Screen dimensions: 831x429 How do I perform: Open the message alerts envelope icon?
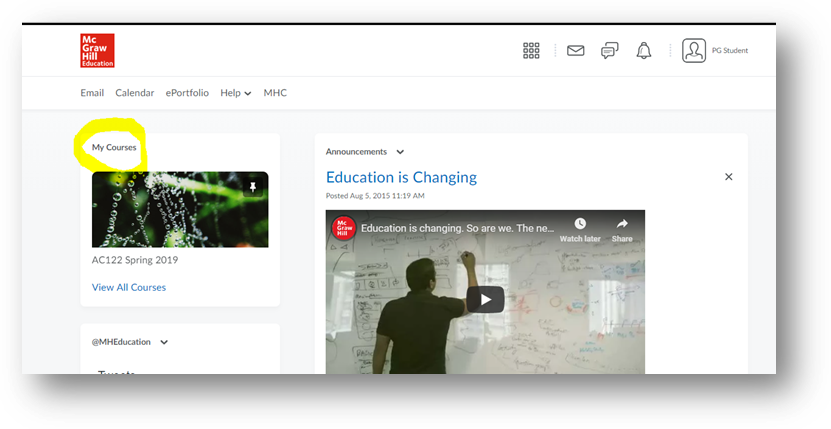[x=575, y=51]
